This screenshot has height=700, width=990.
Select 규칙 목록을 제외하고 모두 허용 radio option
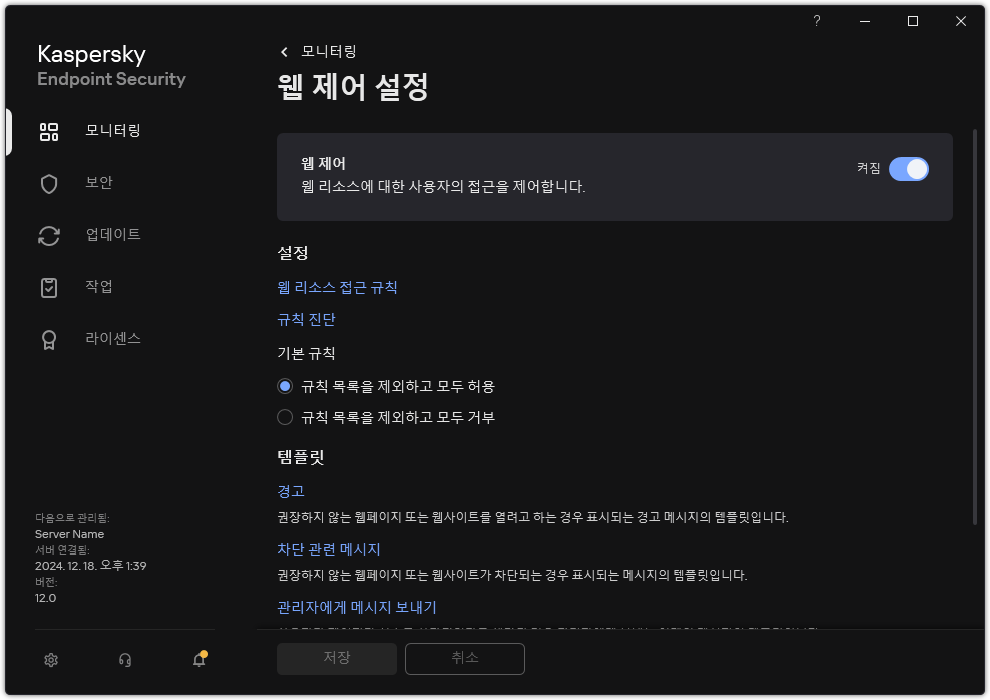click(285, 386)
